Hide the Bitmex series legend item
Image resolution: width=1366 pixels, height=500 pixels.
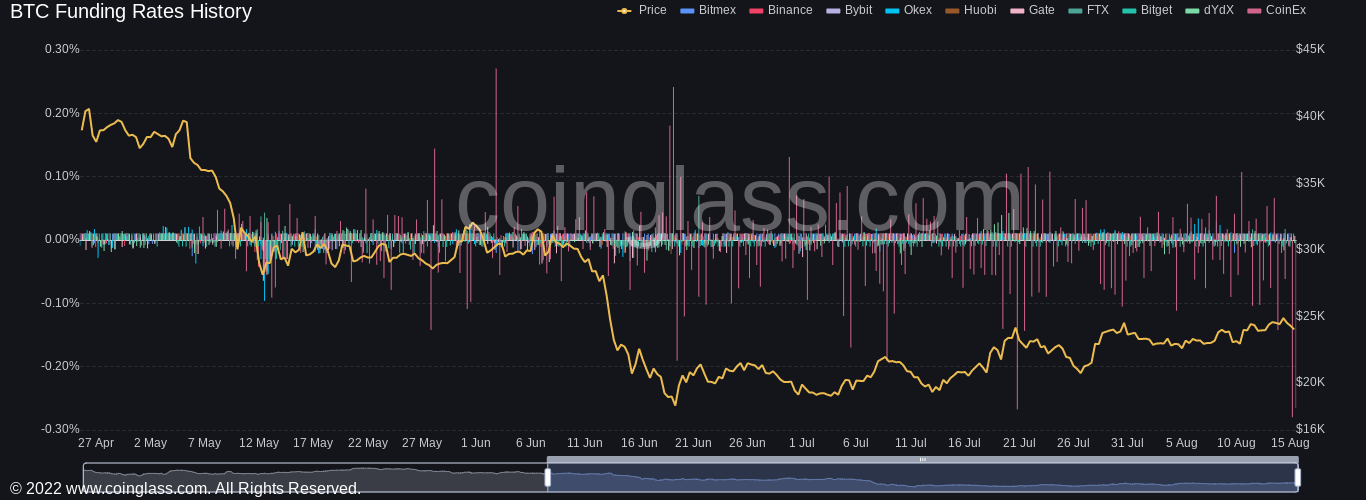(708, 10)
